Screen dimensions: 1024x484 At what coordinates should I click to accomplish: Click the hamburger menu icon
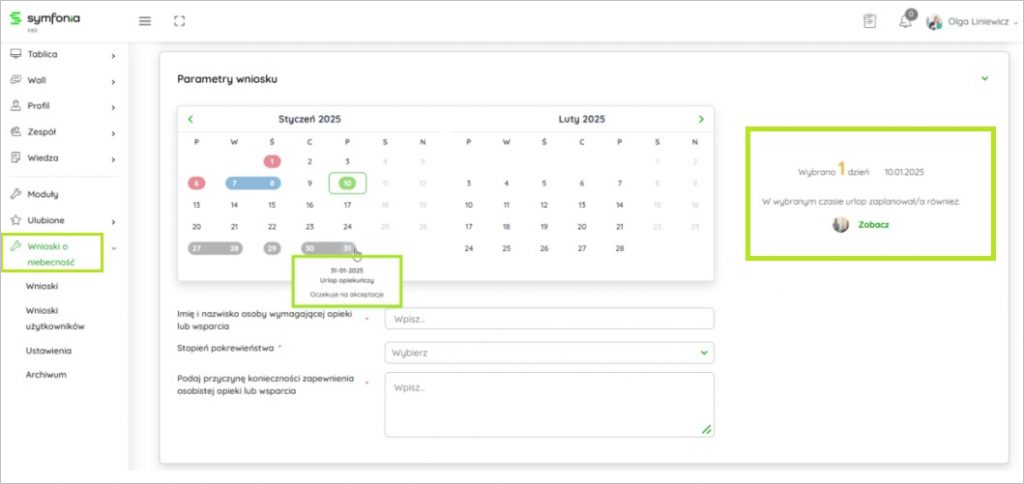point(145,21)
